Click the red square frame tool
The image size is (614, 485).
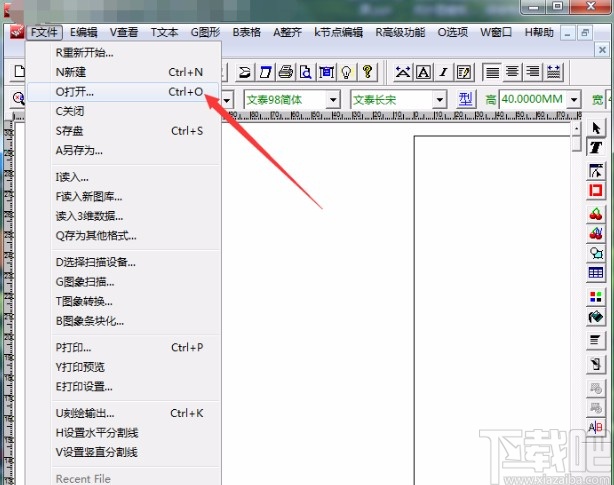(596, 191)
